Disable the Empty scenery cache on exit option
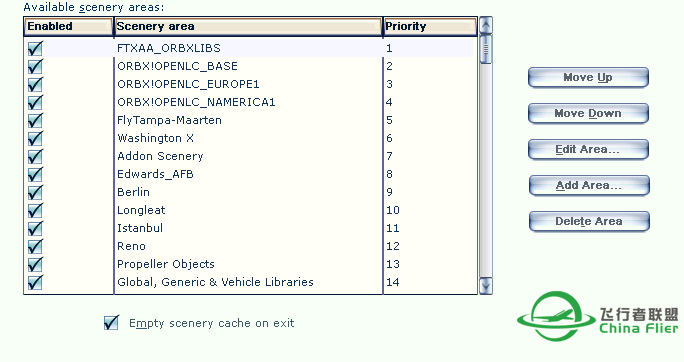 tap(111, 323)
